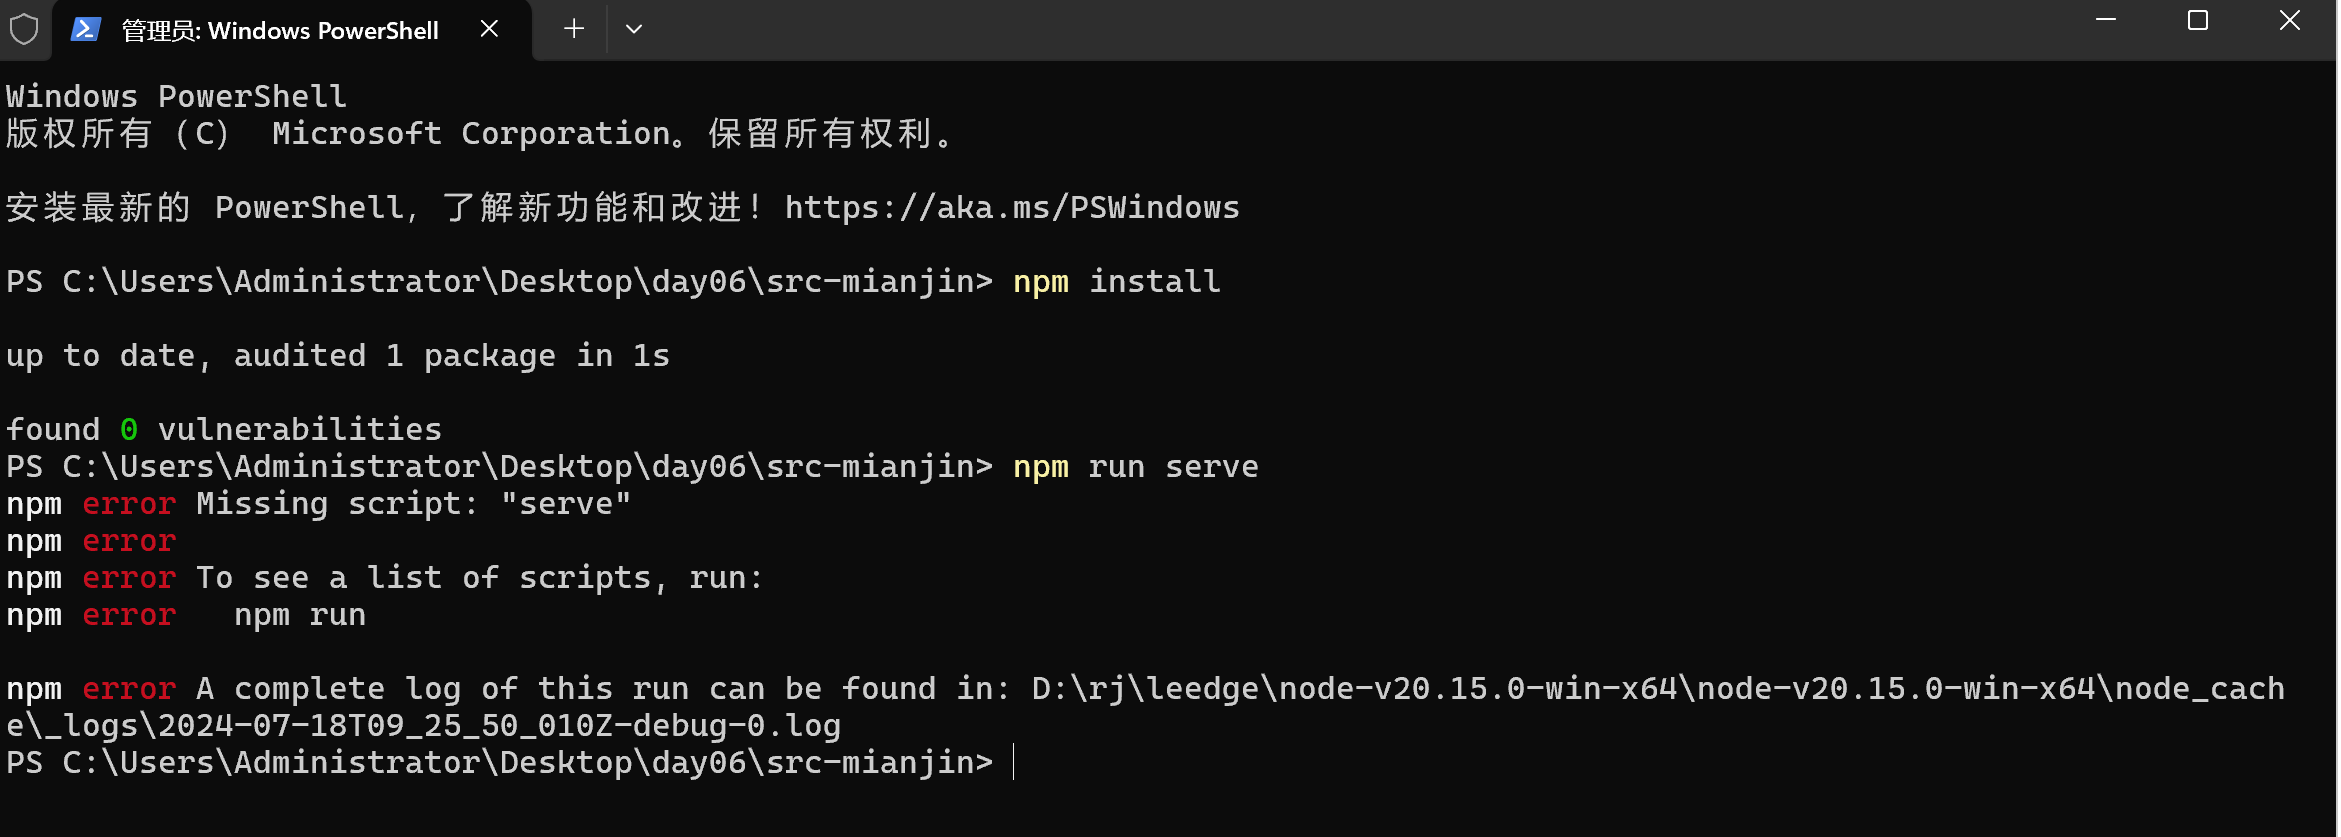Click the 'up to date, audited' output line
Image resolution: width=2341 pixels, height=837 pixels.
point(338,356)
